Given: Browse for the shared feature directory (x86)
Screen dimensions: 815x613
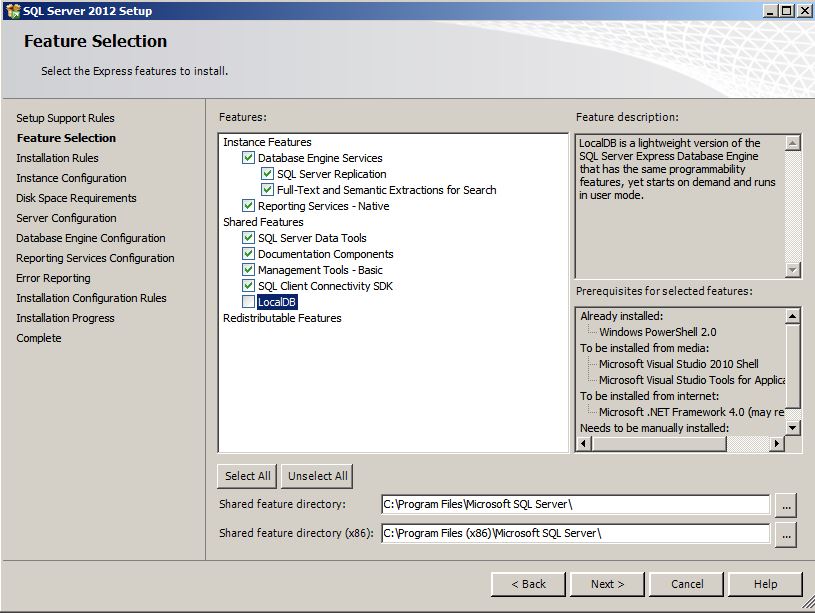Looking at the screenshot, I should pyautogui.click(x=786, y=534).
